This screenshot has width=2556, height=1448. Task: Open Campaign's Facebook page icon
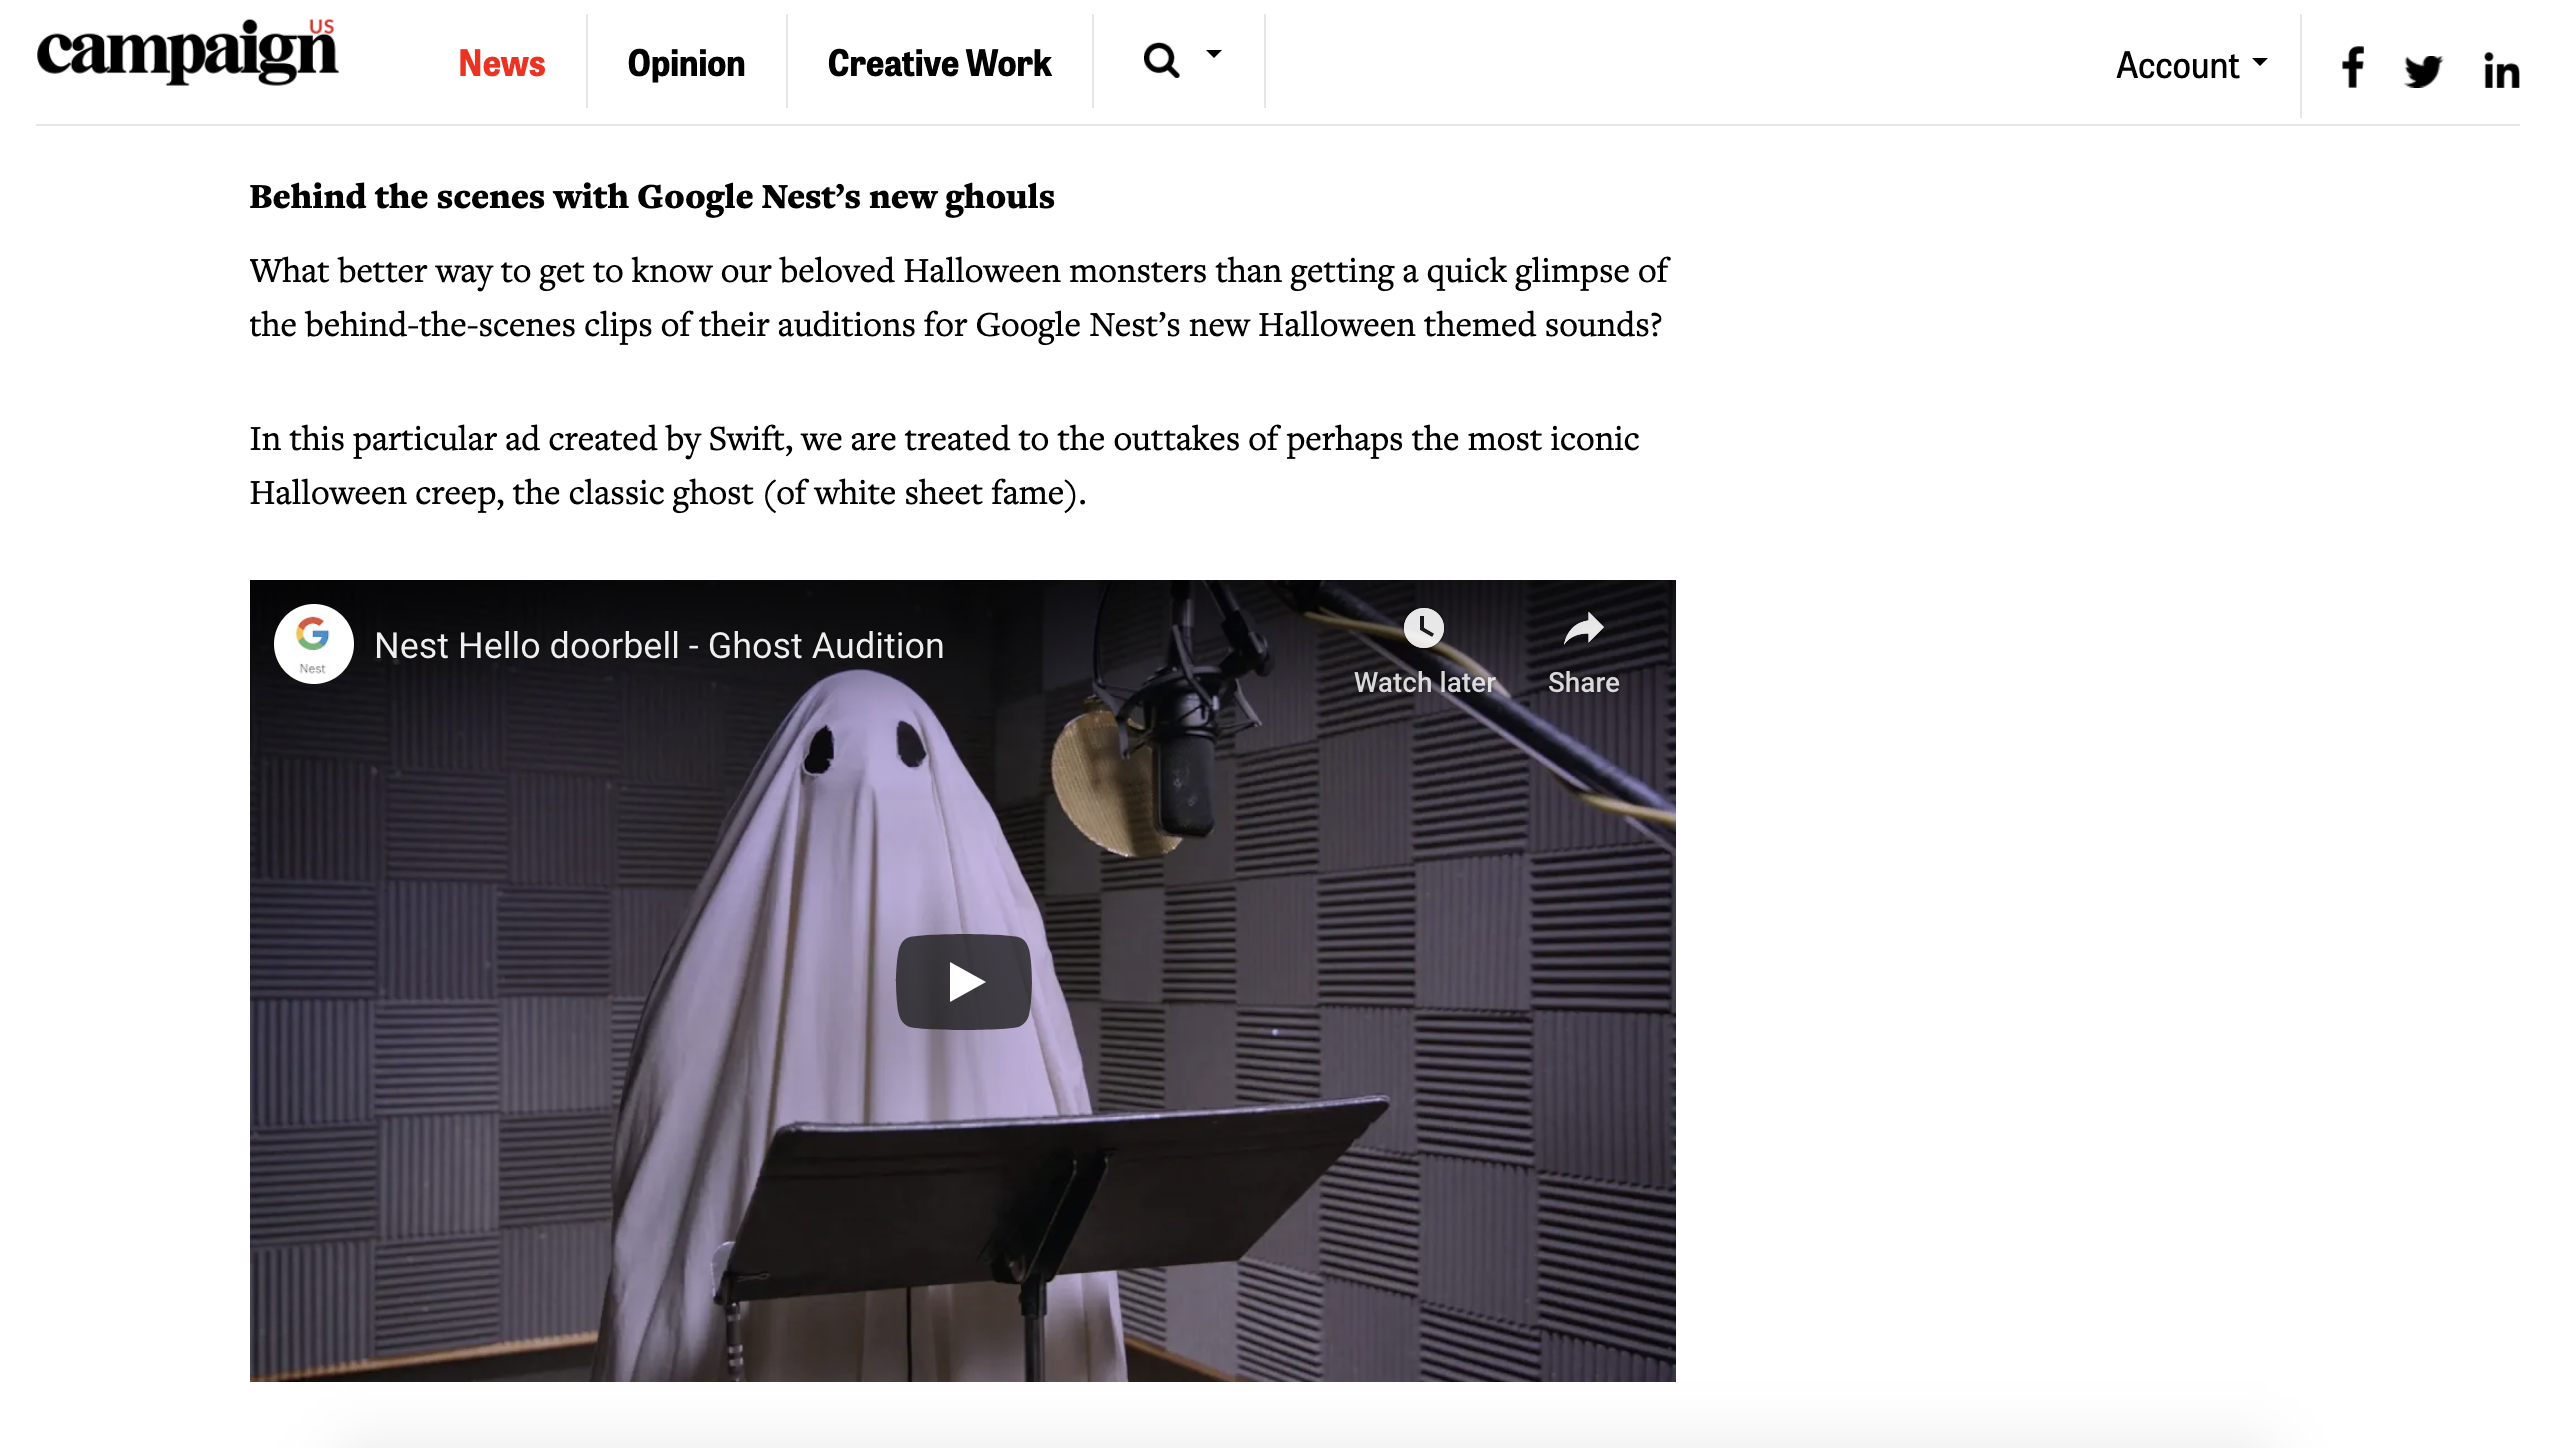click(x=2353, y=68)
